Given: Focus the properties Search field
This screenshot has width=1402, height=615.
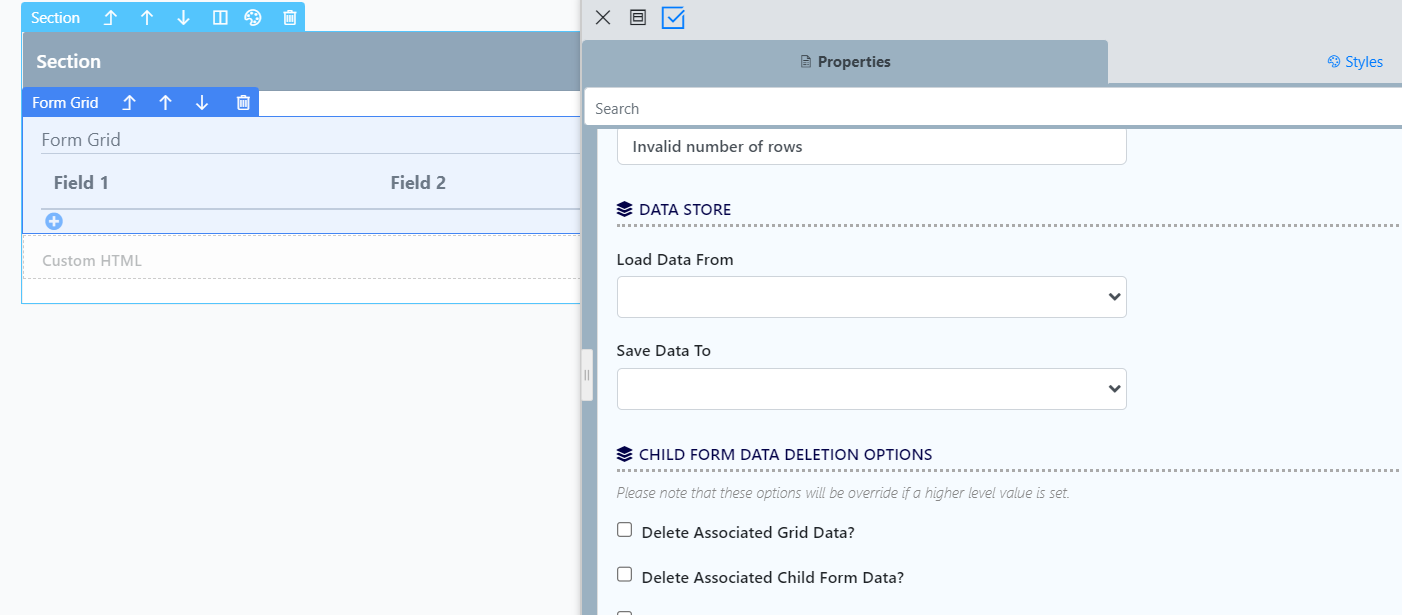Looking at the screenshot, I should tap(990, 108).
